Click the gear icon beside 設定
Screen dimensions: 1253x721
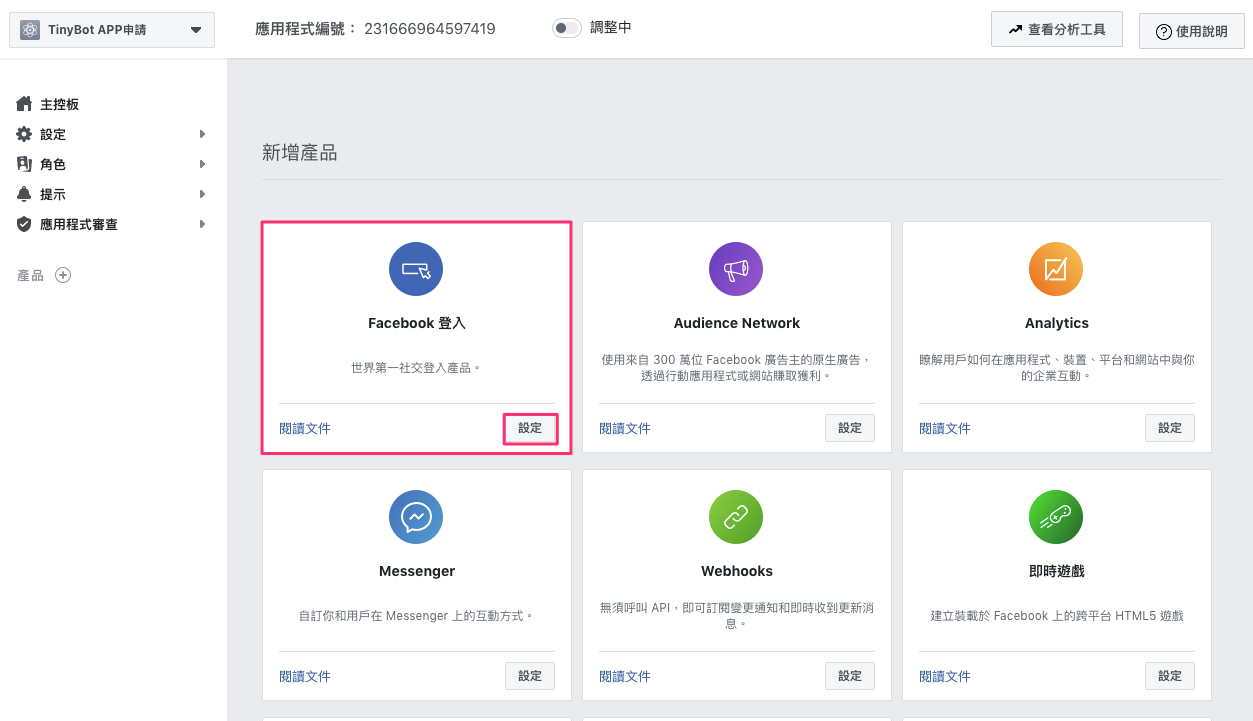click(x=24, y=134)
